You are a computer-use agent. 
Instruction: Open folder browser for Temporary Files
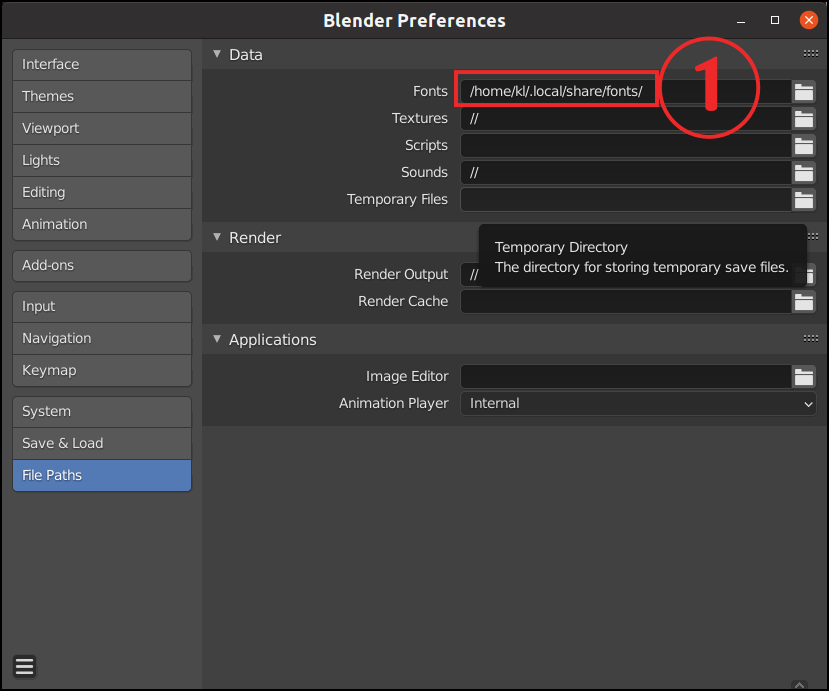click(x=804, y=200)
